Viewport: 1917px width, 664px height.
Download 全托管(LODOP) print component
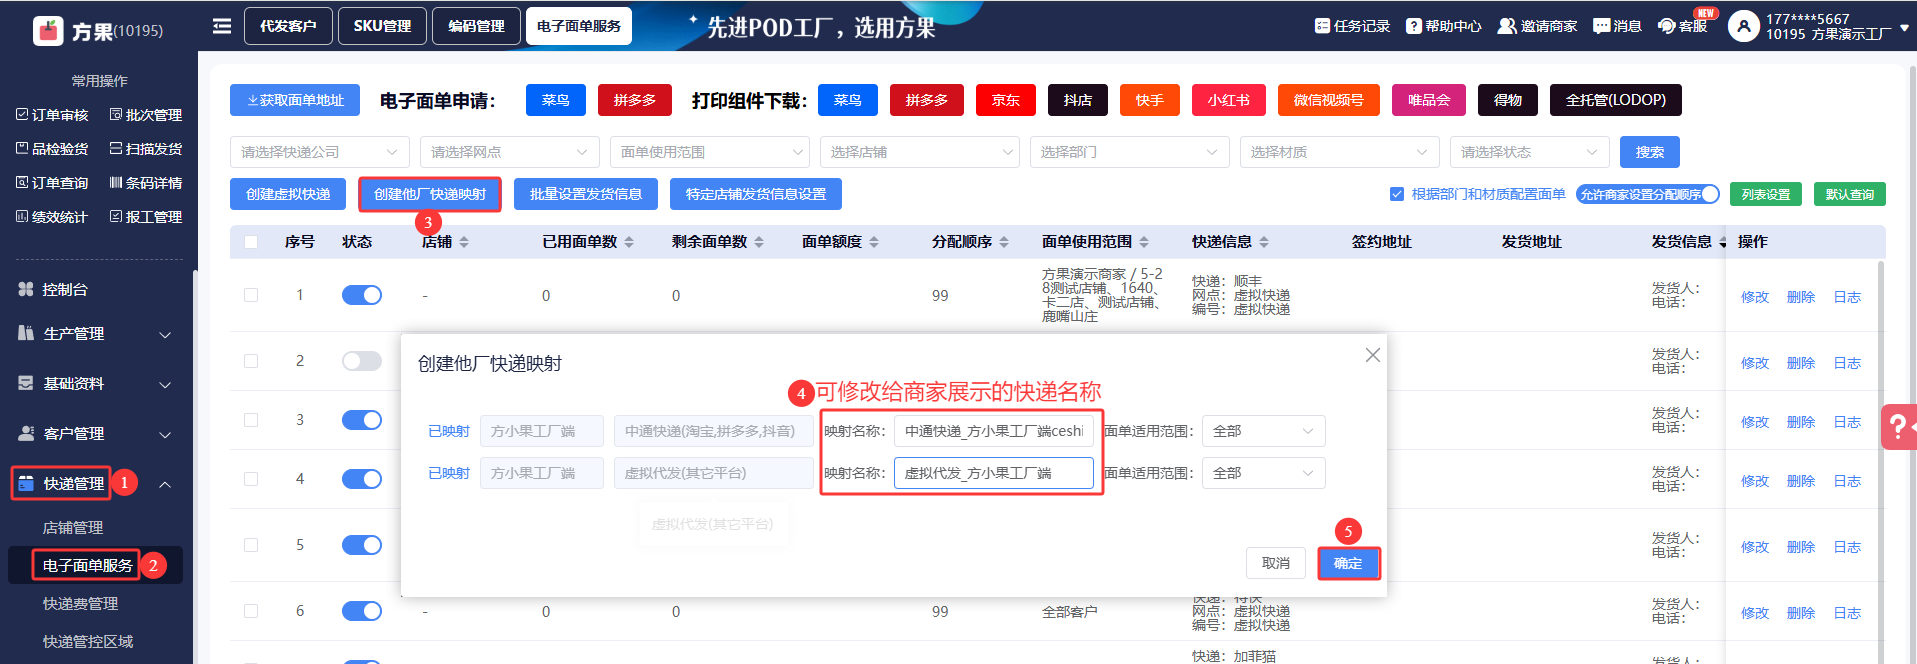coord(1616,100)
